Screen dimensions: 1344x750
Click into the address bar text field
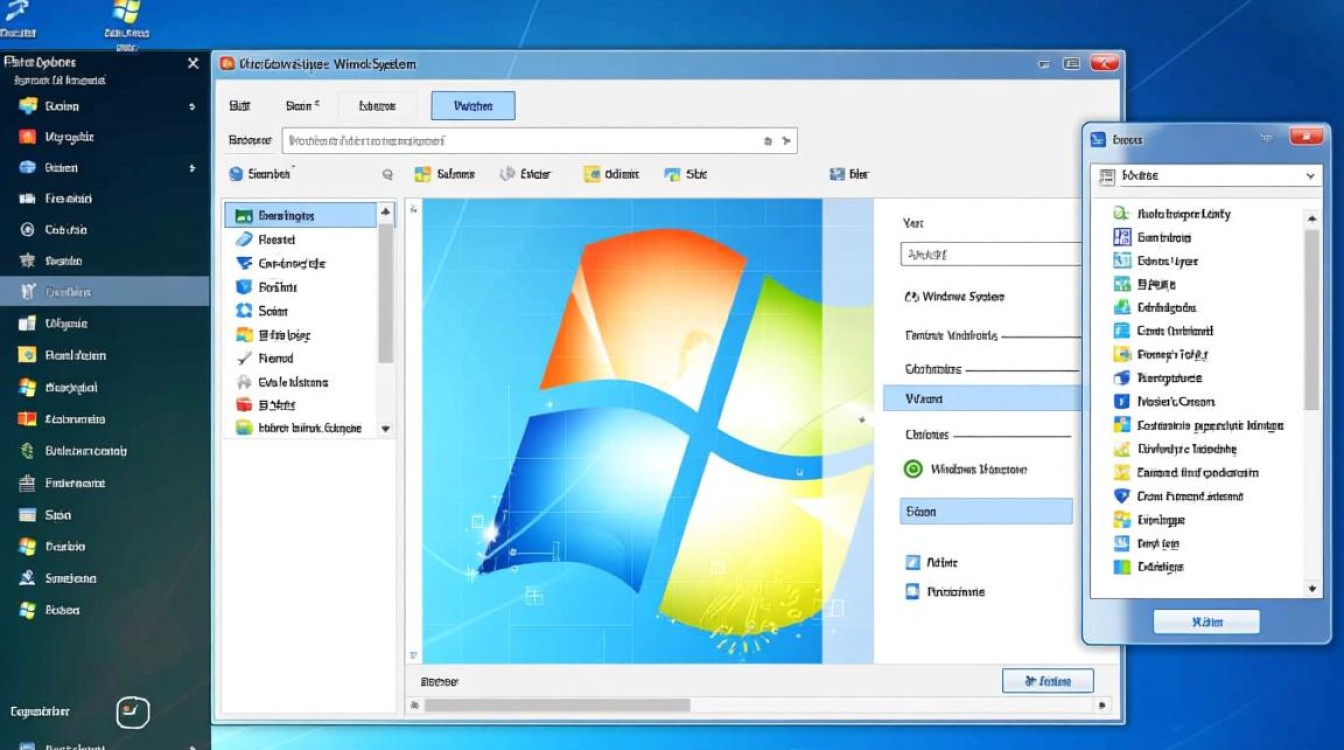click(520, 141)
